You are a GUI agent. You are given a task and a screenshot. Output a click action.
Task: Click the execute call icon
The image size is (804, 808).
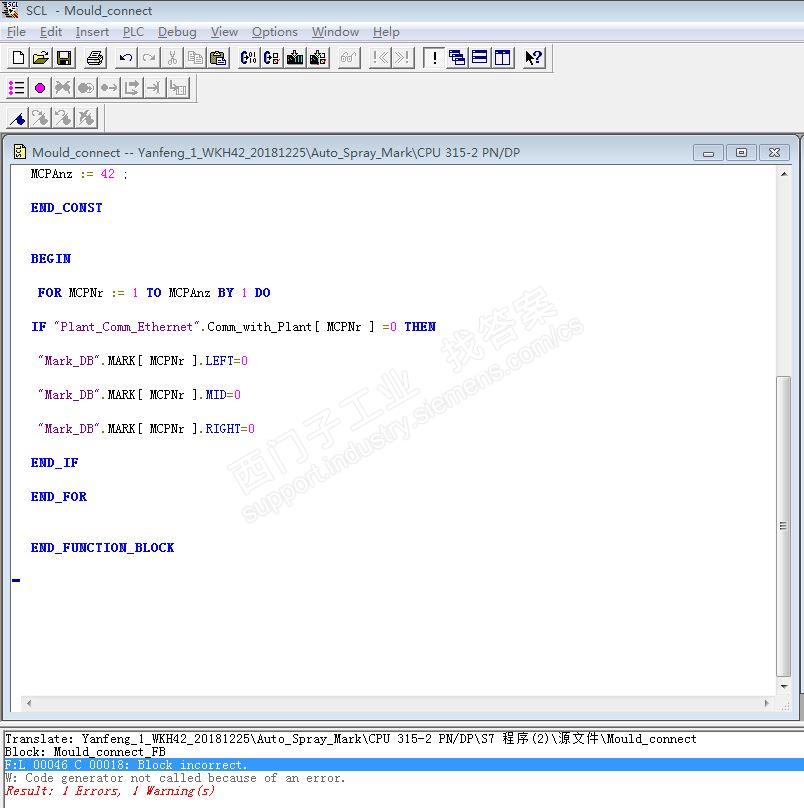coord(178,88)
